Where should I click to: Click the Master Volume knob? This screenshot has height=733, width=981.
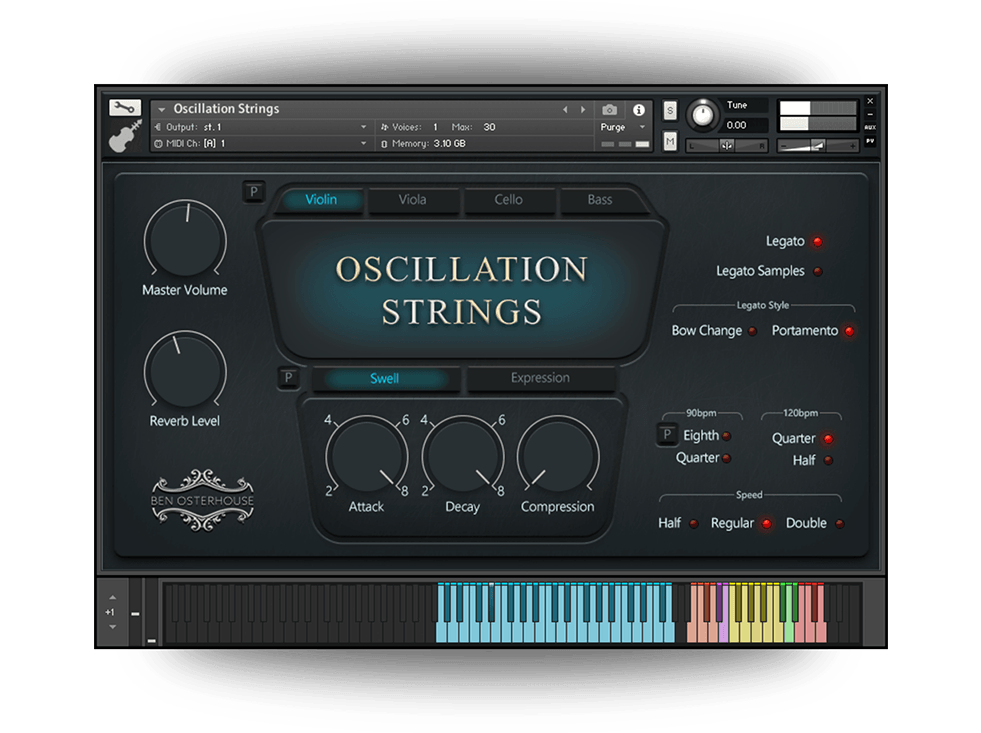tap(185, 240)
